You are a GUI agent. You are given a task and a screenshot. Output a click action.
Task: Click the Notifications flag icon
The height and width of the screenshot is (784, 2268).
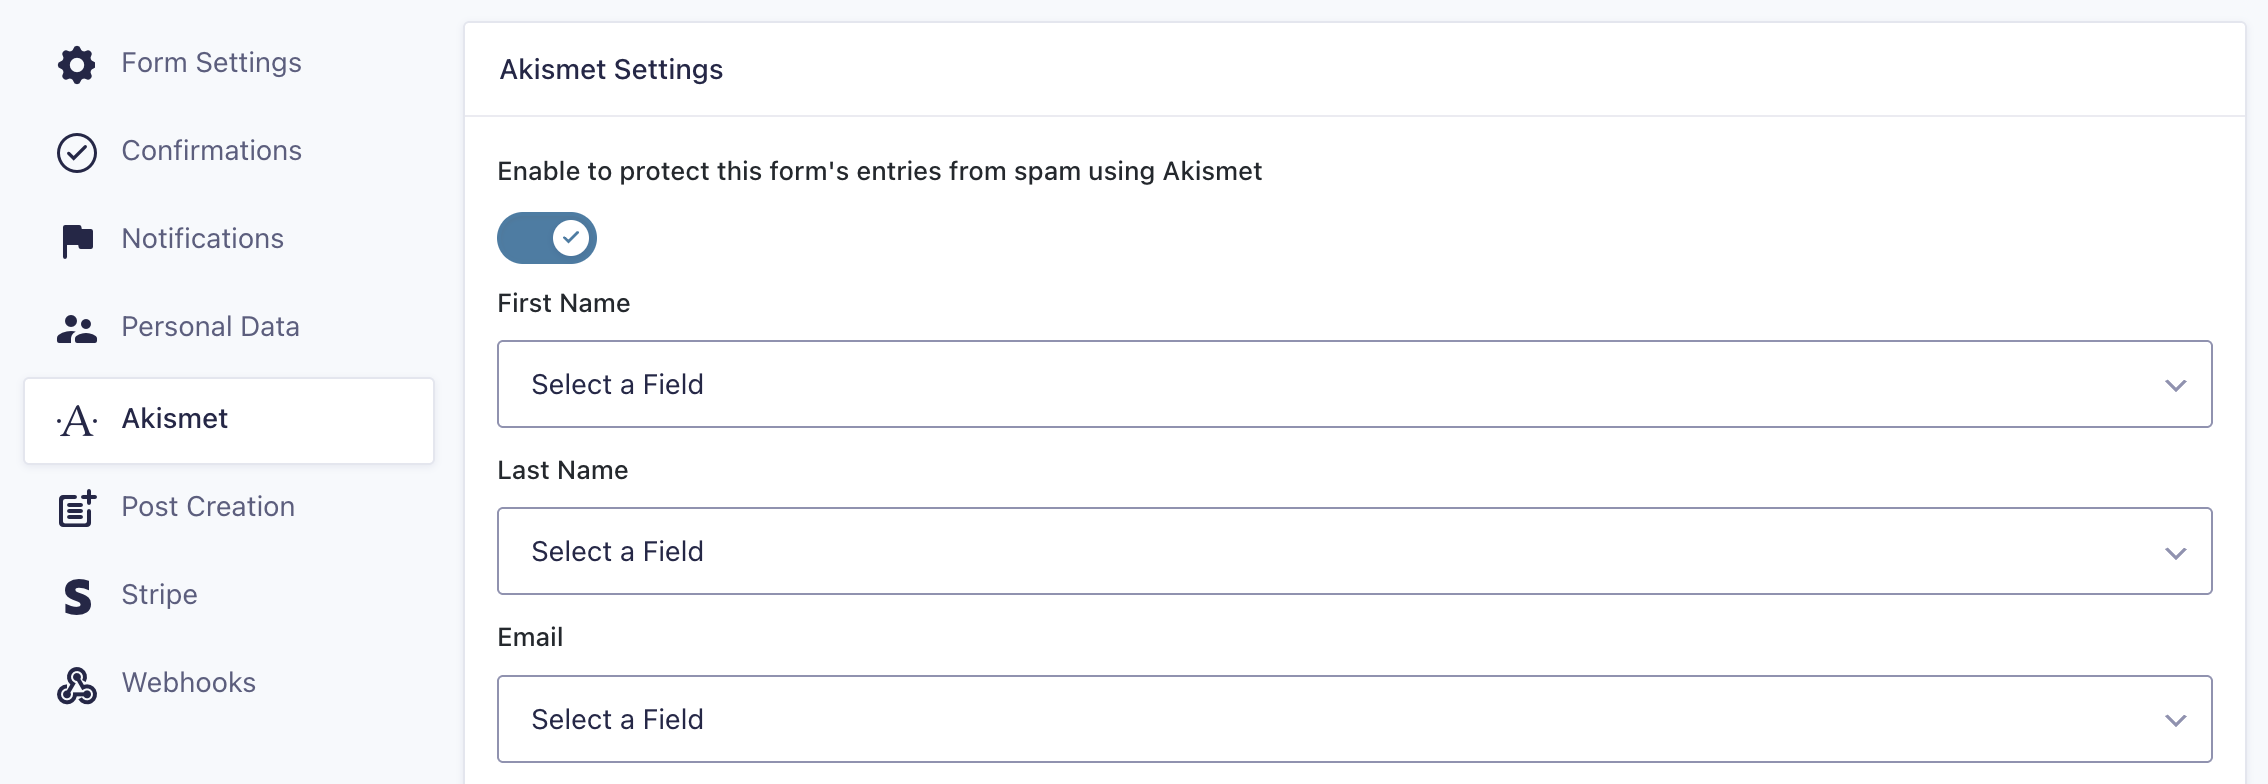pos(77,241)
